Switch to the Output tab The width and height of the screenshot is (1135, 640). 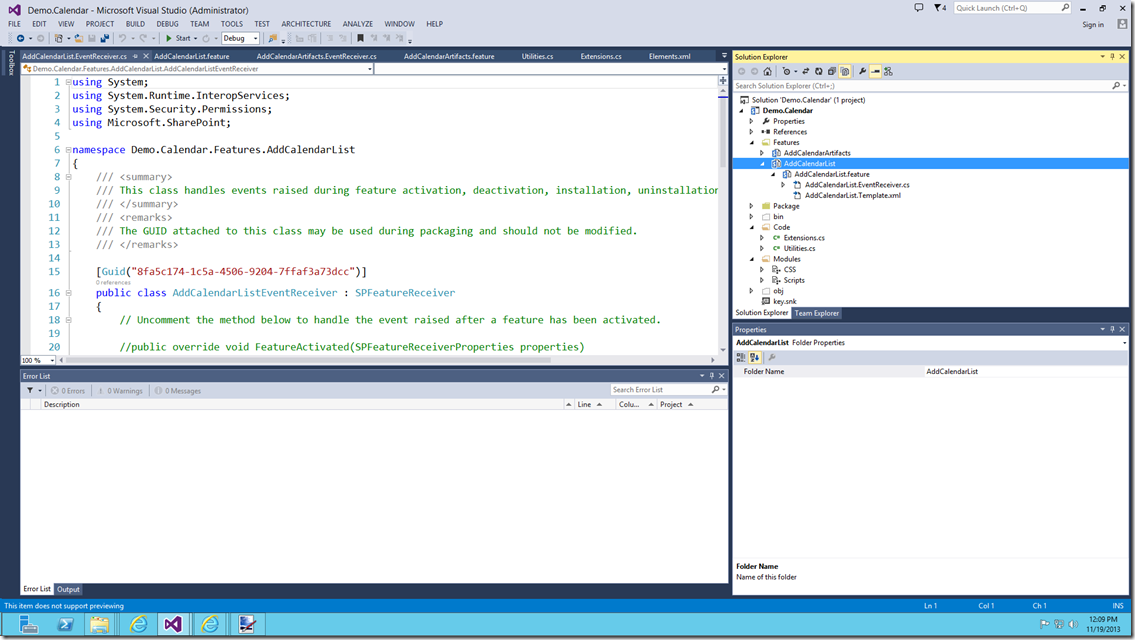tap(68, 589)
